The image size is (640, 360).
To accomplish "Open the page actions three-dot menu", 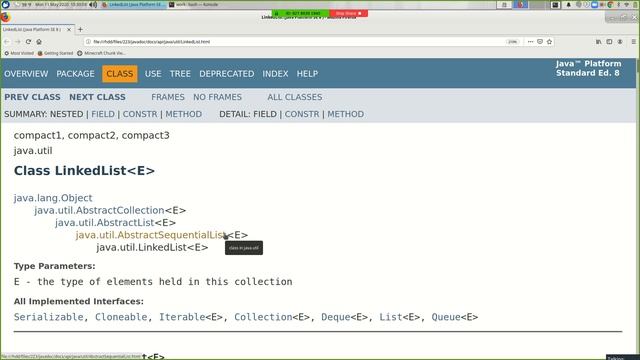I will 530,42.
